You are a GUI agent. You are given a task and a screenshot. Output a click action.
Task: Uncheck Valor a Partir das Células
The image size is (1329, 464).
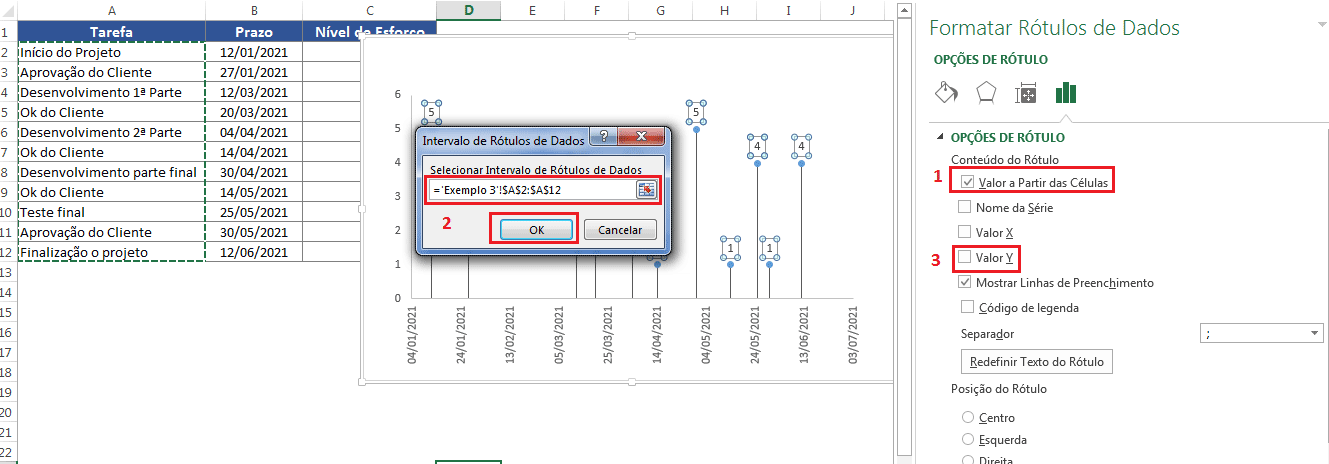coord(966,182)
